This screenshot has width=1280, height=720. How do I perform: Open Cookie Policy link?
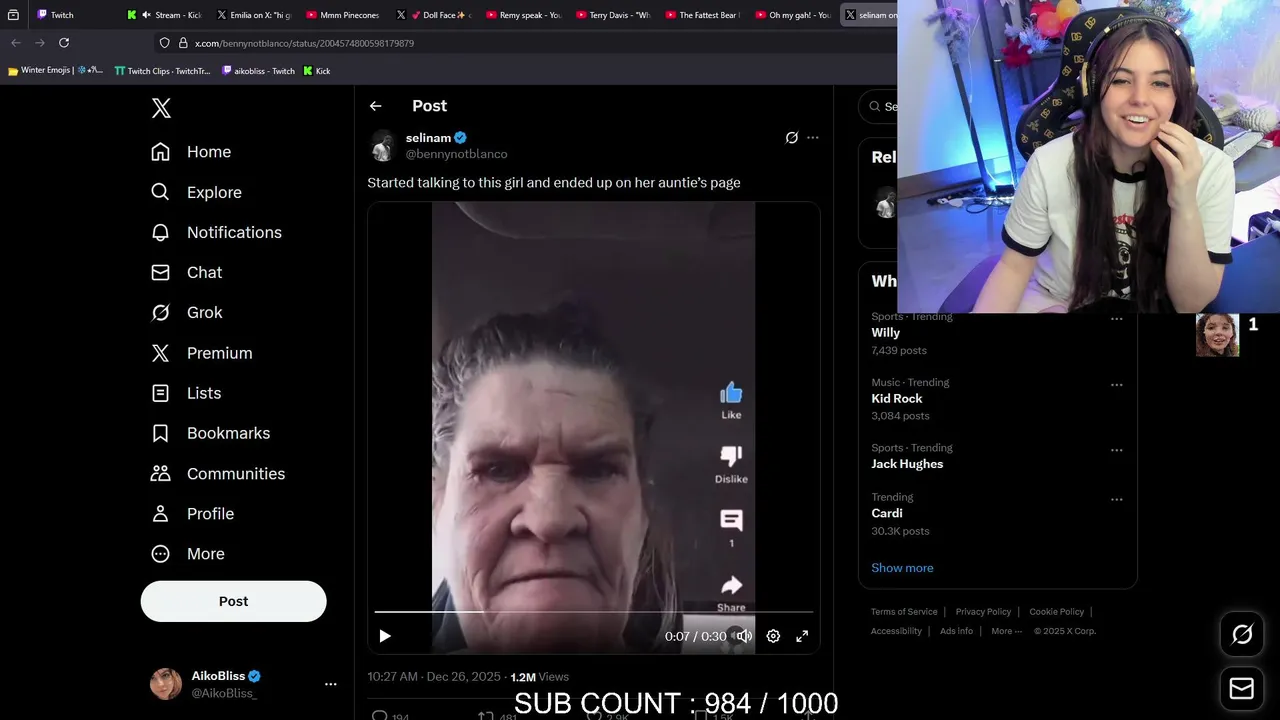[1056, 612]
